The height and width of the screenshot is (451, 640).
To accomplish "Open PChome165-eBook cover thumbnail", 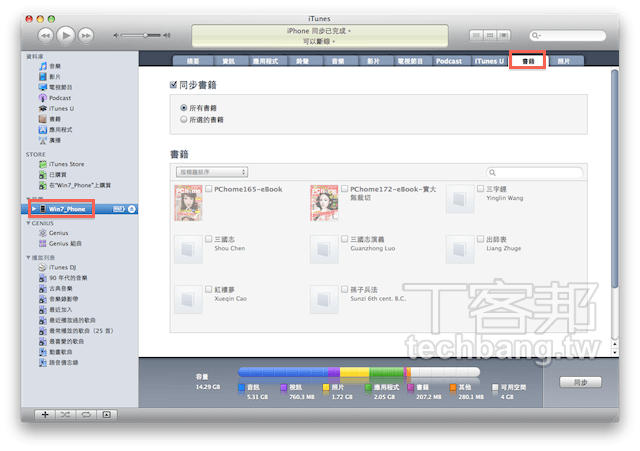I will [x=188, y=203].
